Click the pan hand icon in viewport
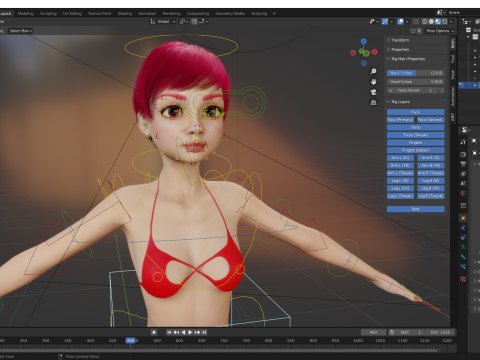 coord(374,82)
